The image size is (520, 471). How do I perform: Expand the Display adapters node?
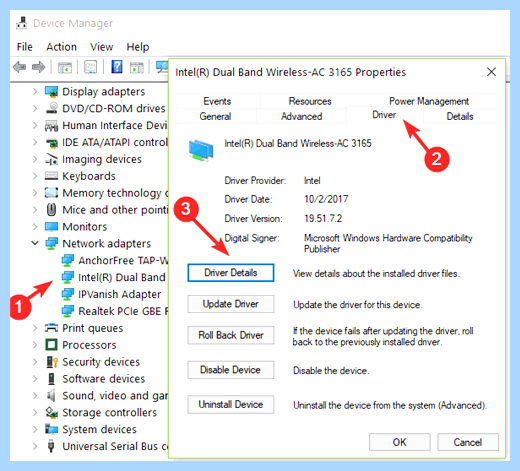tap(35, 92)
